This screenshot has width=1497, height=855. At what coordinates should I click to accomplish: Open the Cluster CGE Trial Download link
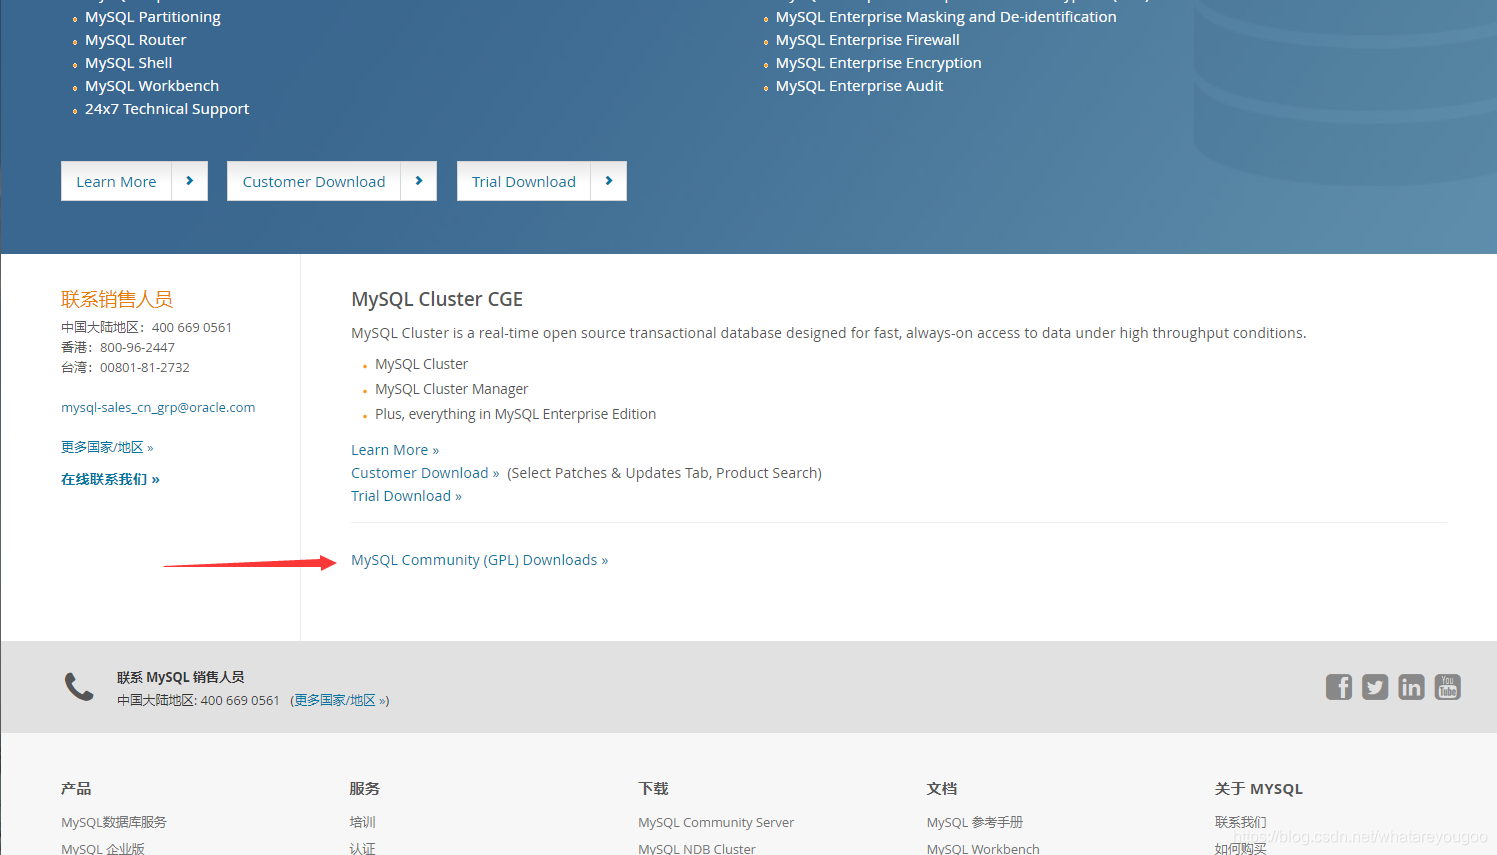[406, 496]
